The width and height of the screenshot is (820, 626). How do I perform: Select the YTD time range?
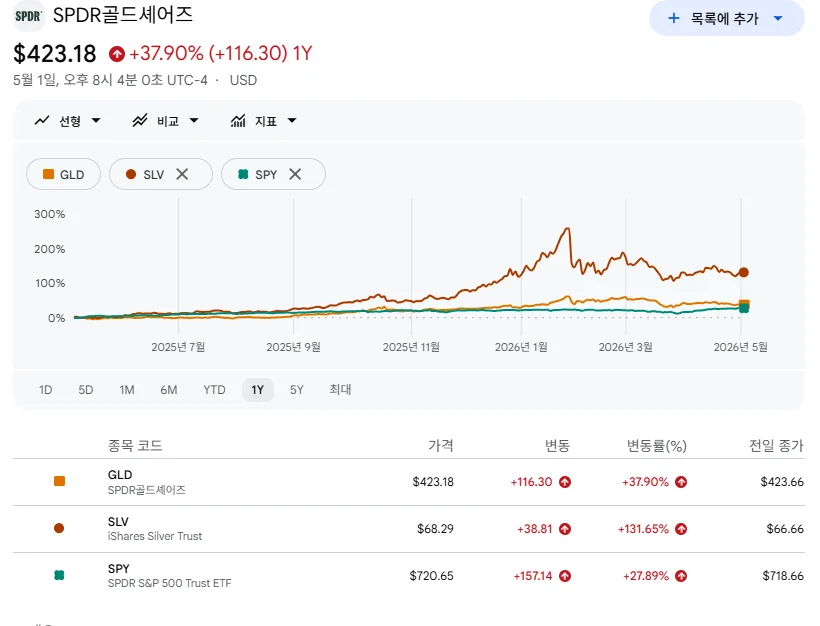[x=214, y=390]
